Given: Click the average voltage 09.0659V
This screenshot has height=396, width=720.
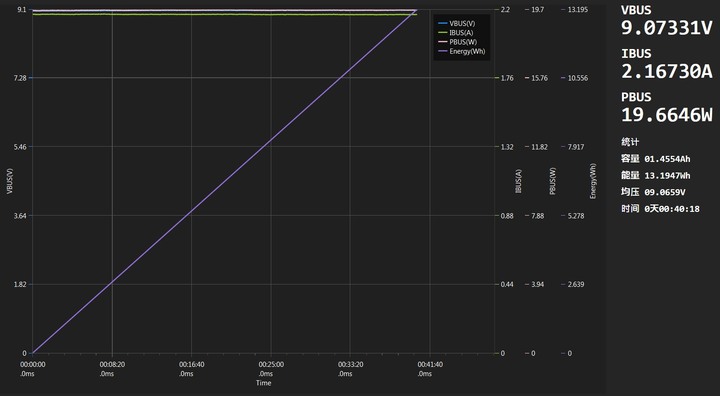Looking at the screenshot, I should (x=665, y=192).
